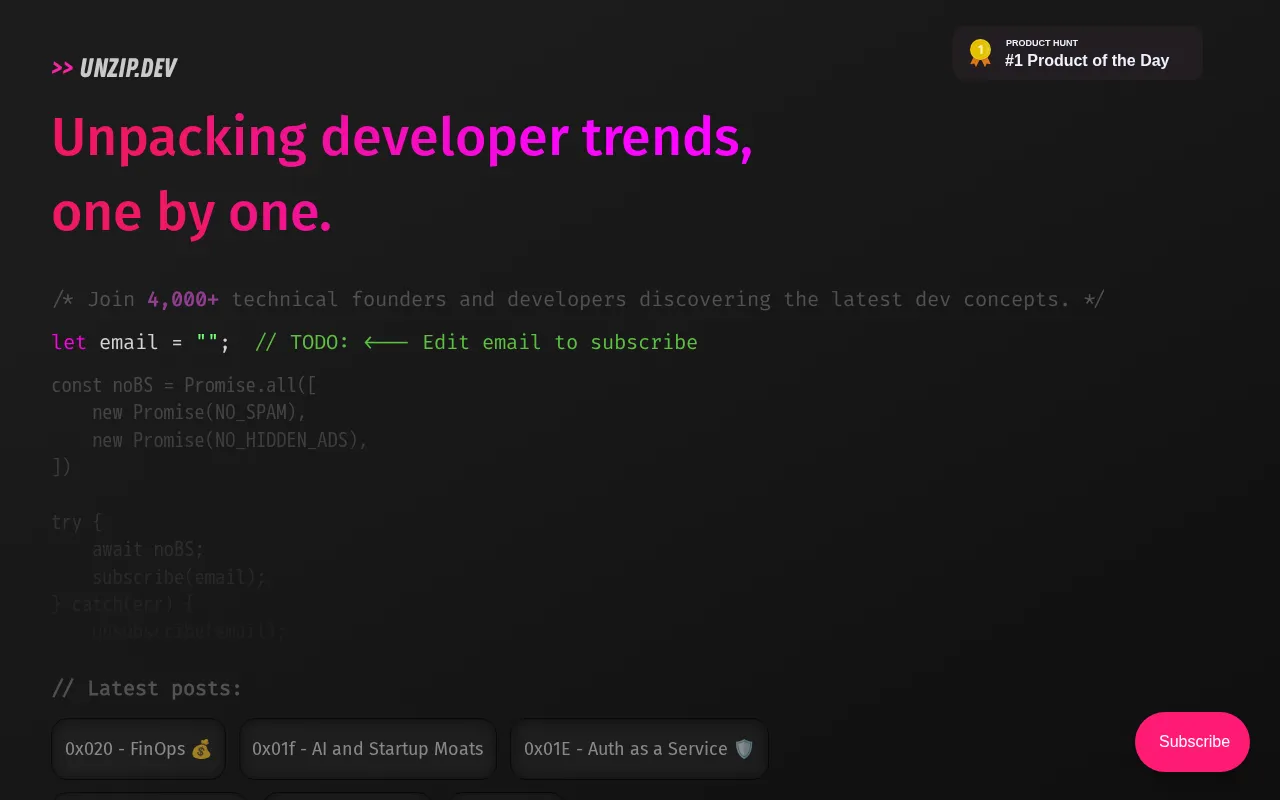Open the Product Hunt #1 Product badge
This screenshot has height=800, width=1280.
coord(1077,53)
